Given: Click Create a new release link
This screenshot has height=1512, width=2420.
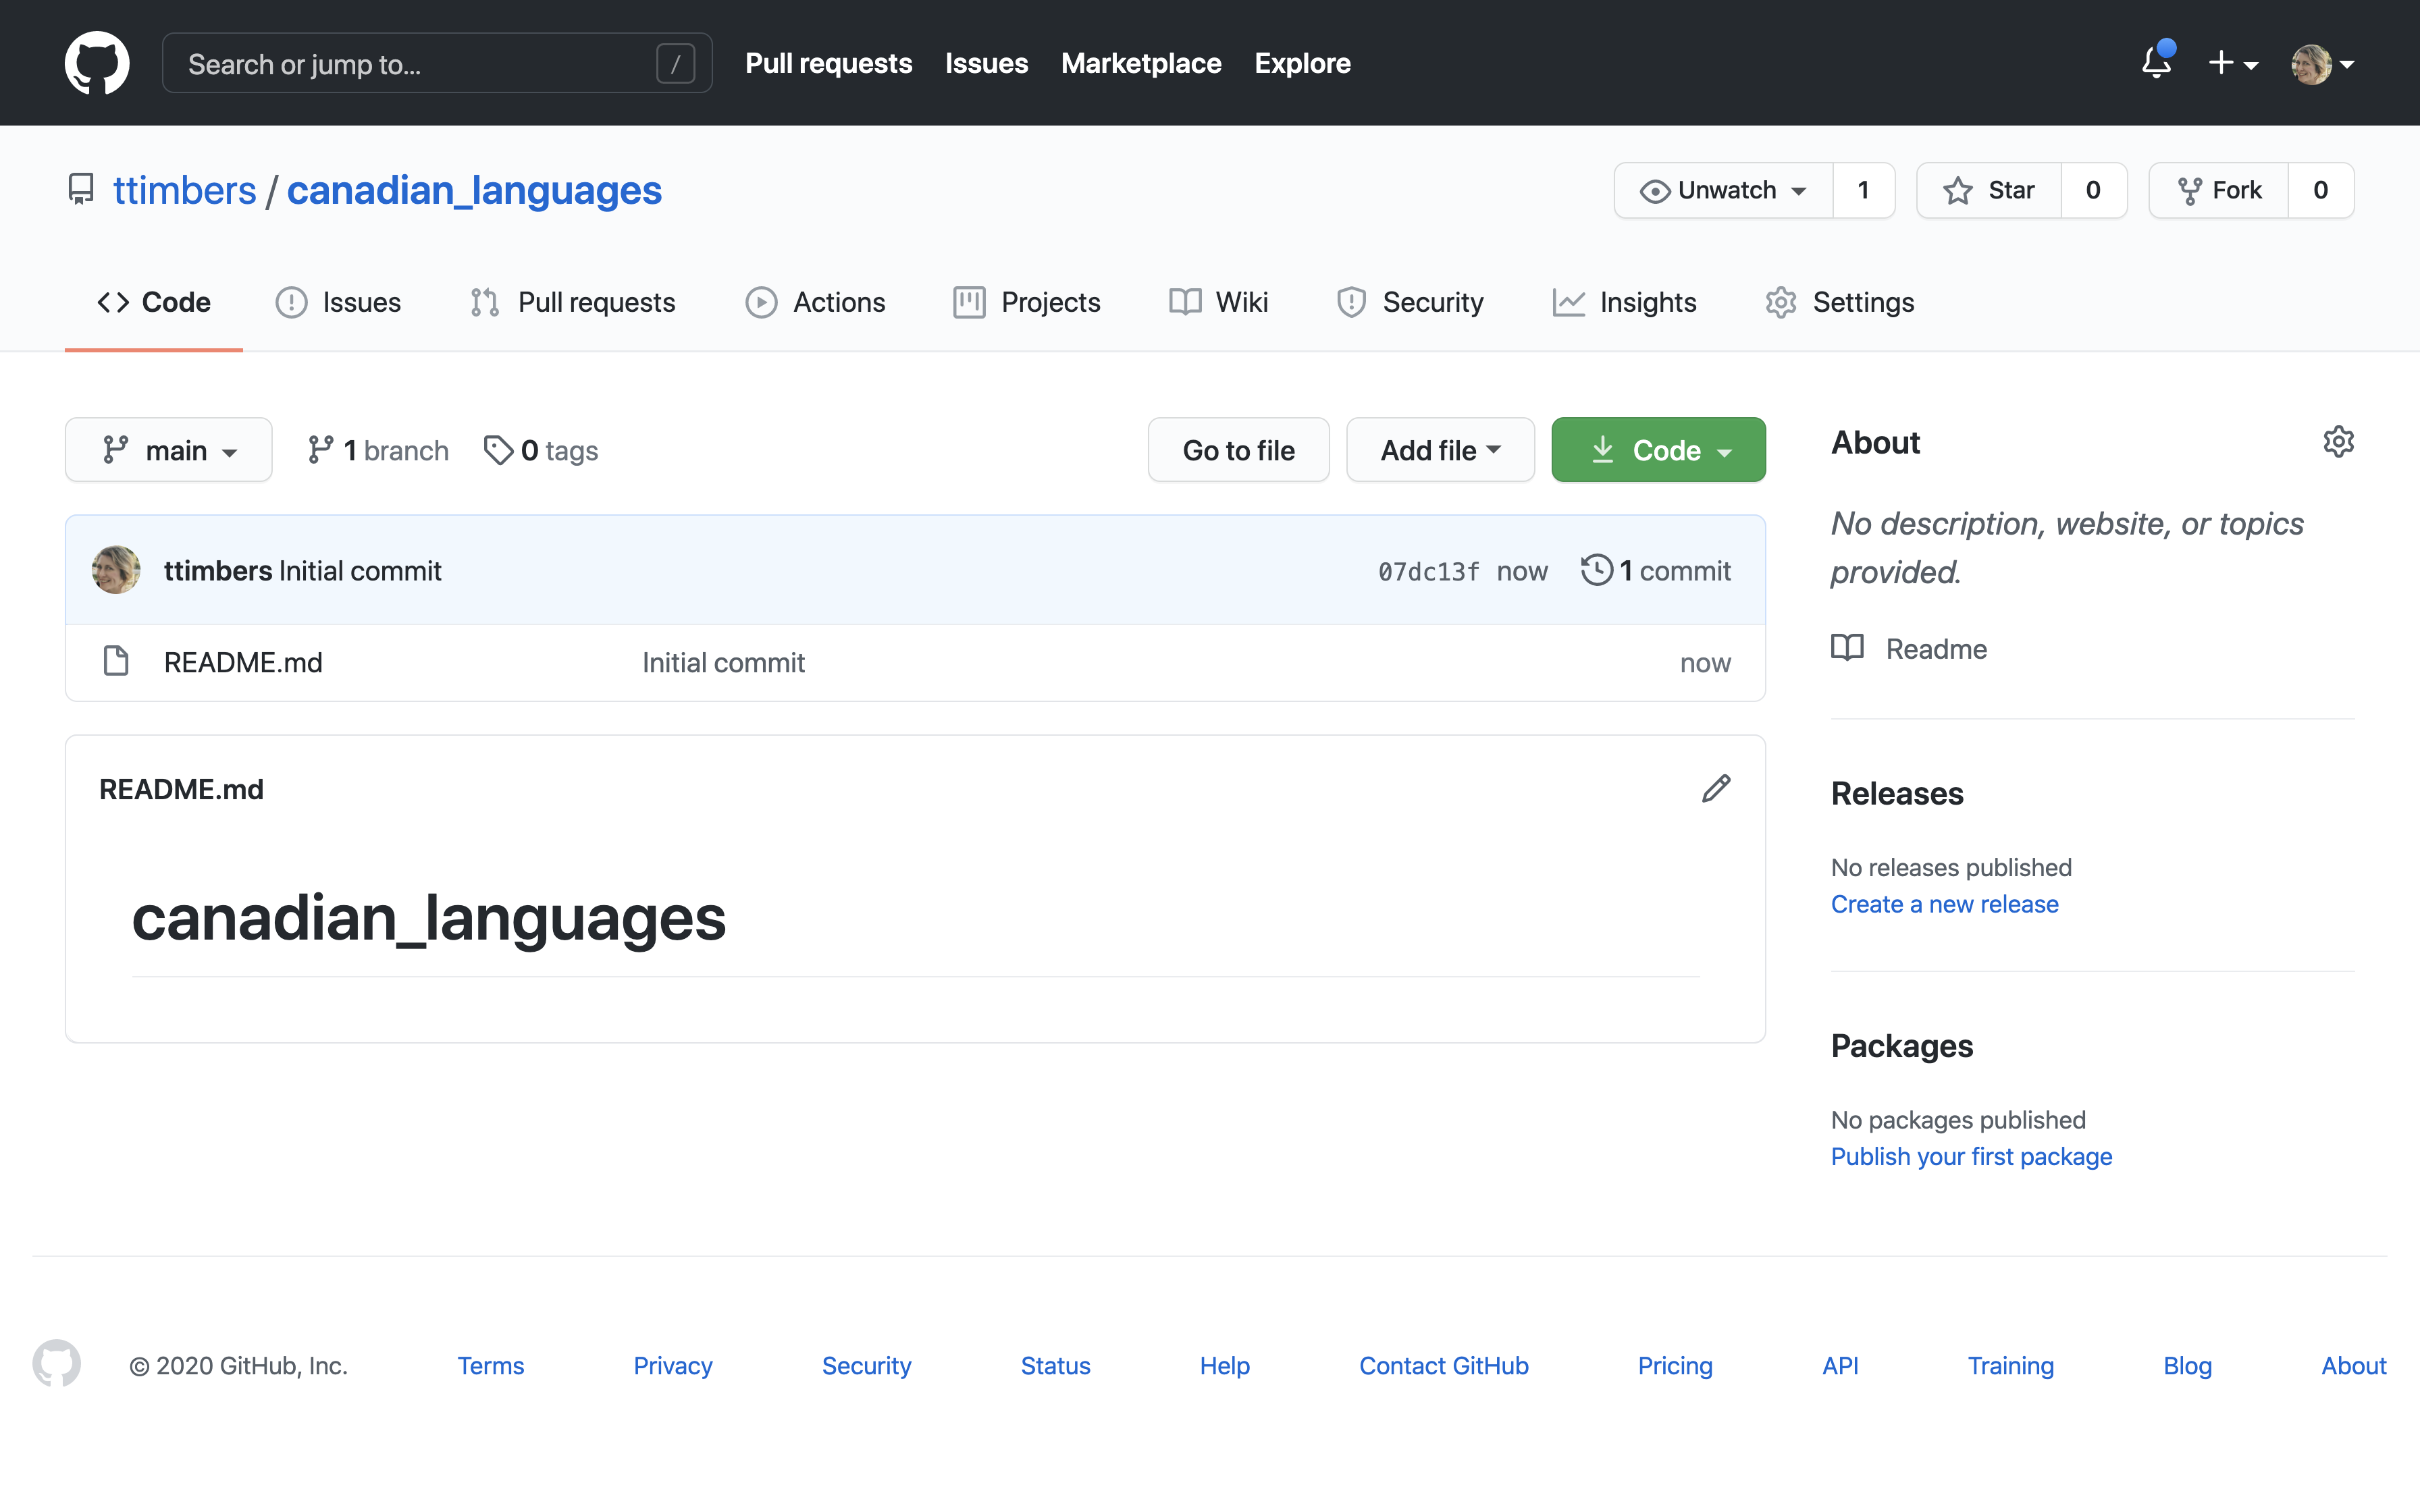Looking at the screenshot, I should tap(1944, 904).
